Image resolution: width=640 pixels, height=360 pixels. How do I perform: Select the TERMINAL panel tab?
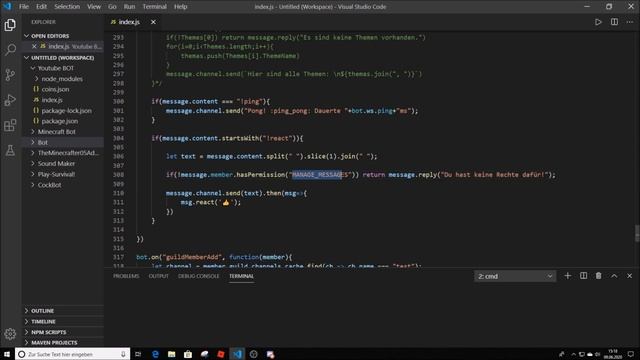[241, 276]
